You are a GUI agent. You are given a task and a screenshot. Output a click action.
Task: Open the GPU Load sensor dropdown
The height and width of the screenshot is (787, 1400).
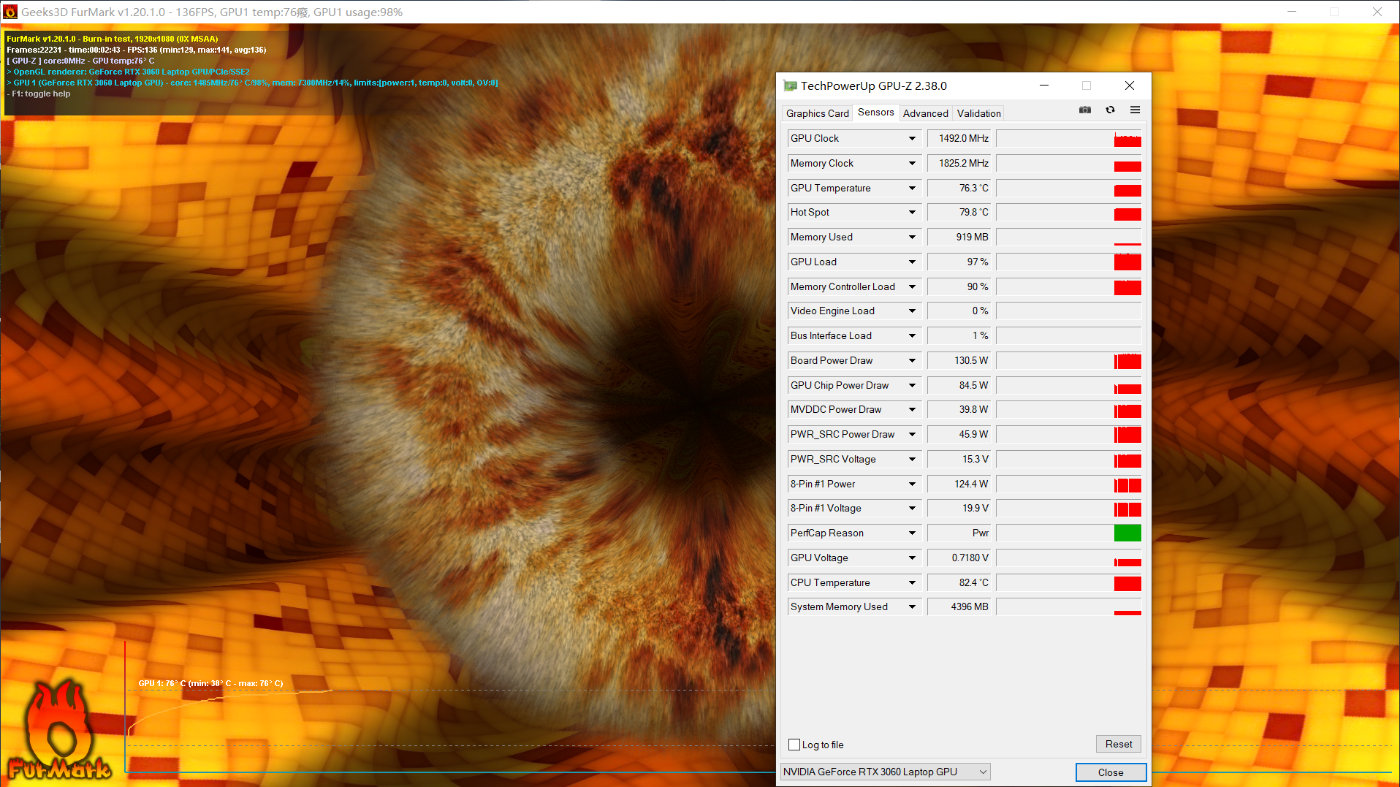pyautogui.click(x=912, y=262)
